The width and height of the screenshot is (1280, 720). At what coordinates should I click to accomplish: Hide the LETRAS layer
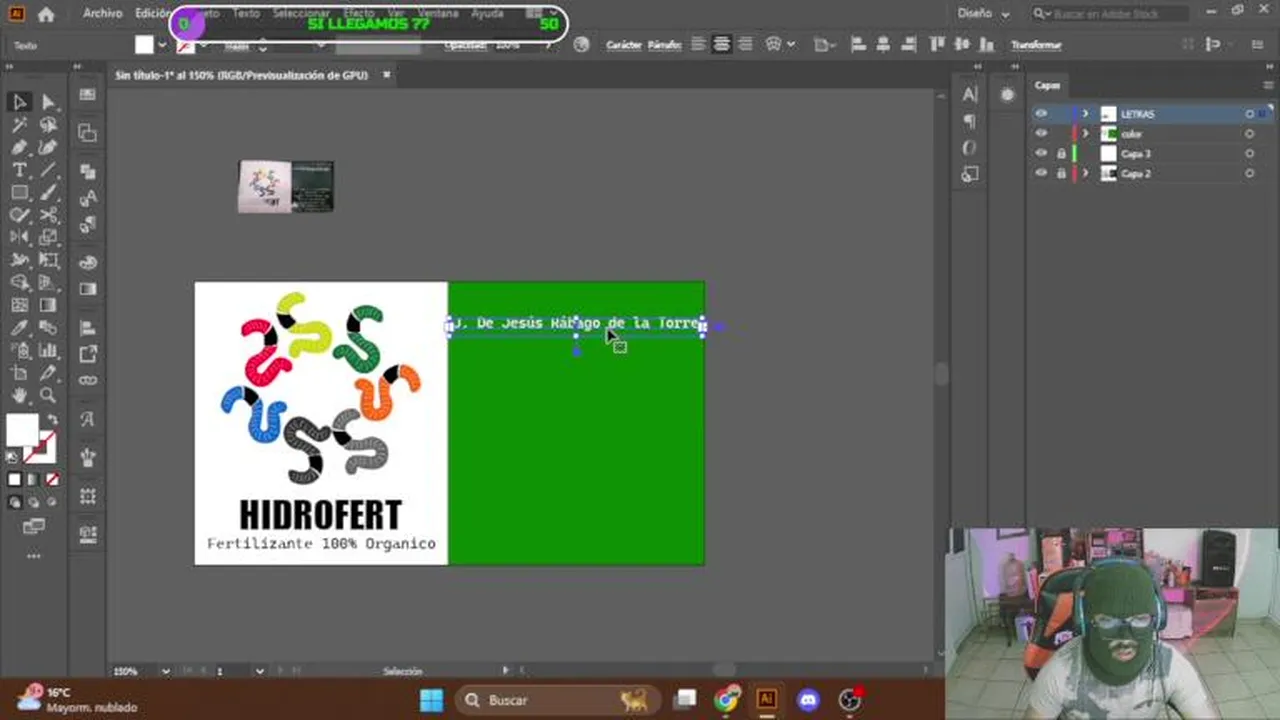pos(1041,114)
